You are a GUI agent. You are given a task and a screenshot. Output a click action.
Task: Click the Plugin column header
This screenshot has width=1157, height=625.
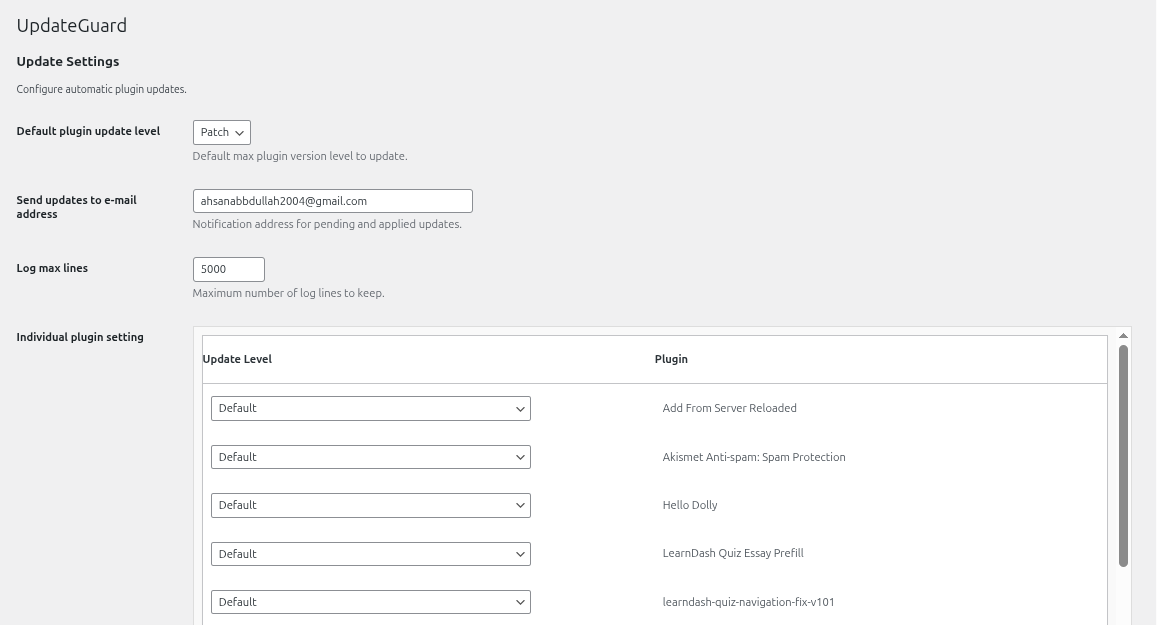[x=671, y=359]
